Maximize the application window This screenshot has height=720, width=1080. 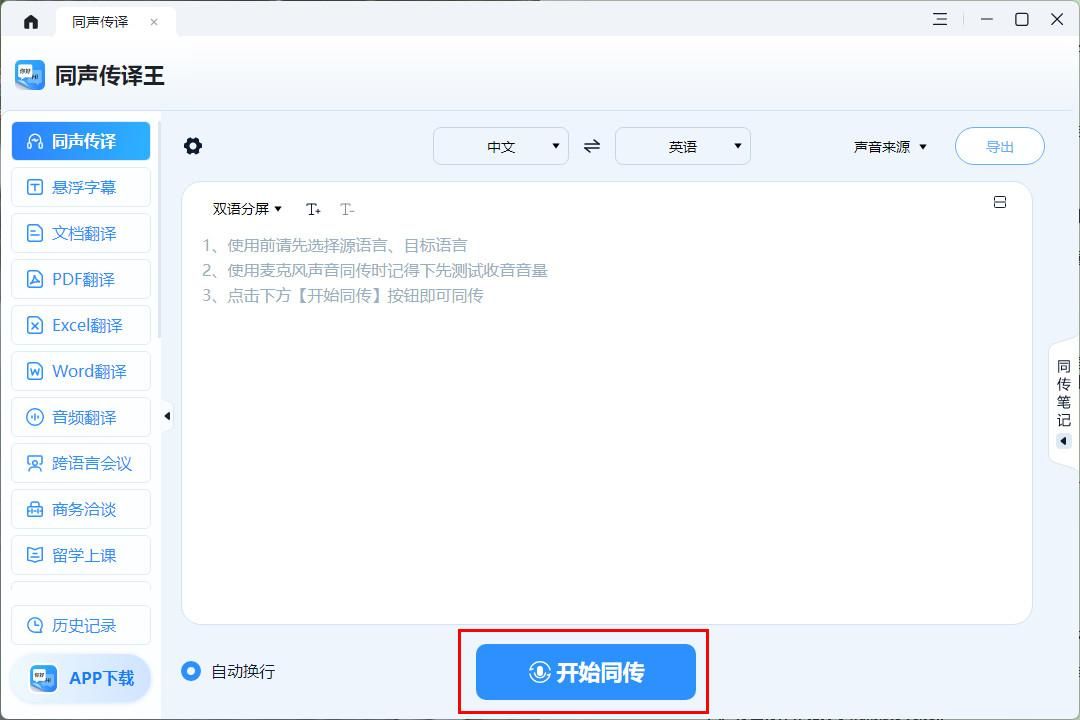(1022, 19)
